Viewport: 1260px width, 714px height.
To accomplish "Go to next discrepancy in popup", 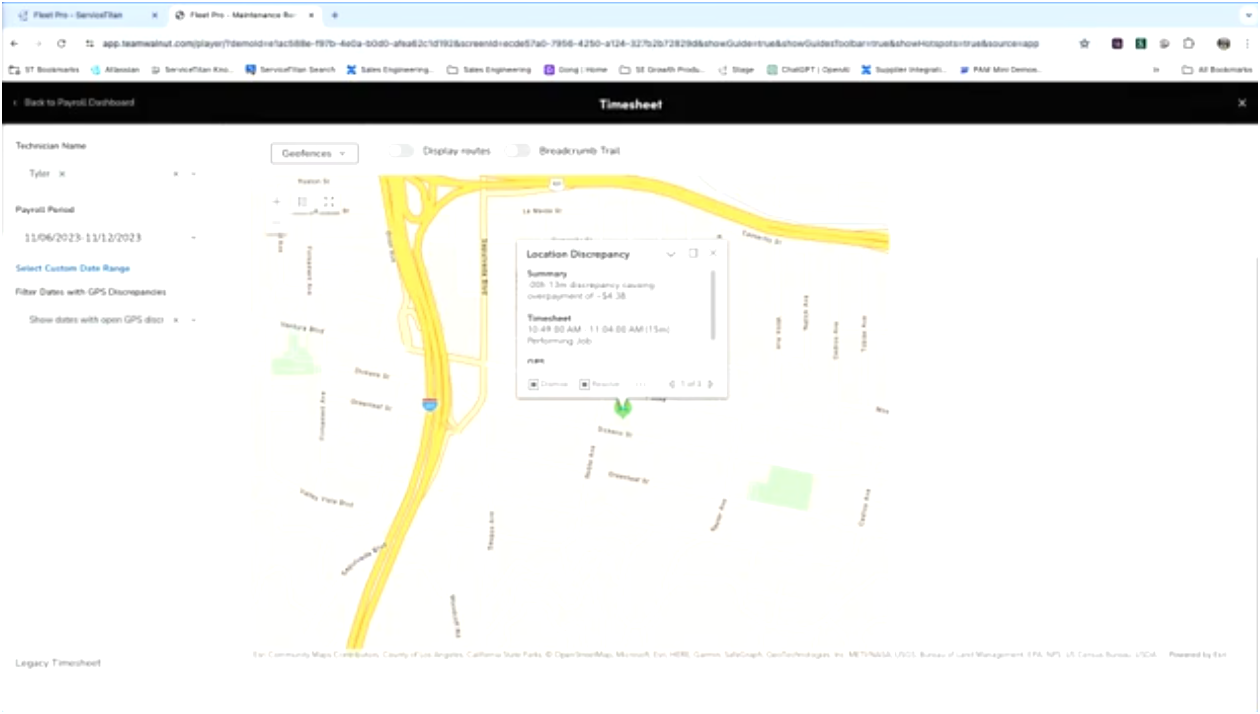I will [x=711, y=384].
